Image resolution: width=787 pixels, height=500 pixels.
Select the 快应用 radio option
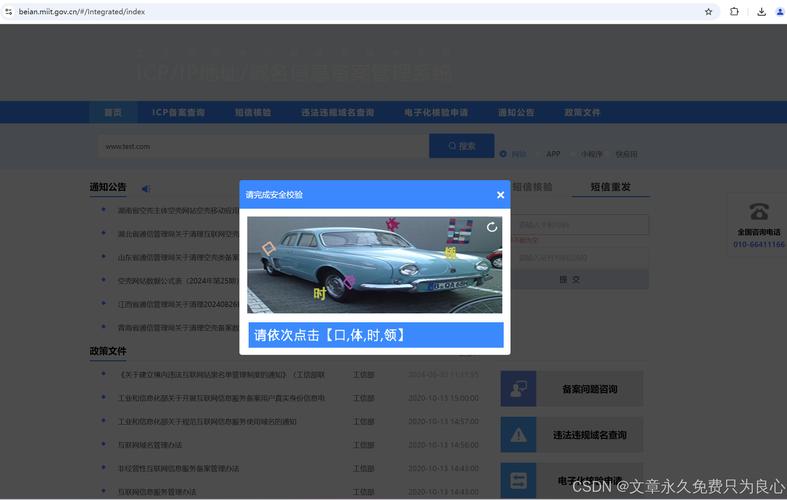click(x=626, y=154)
